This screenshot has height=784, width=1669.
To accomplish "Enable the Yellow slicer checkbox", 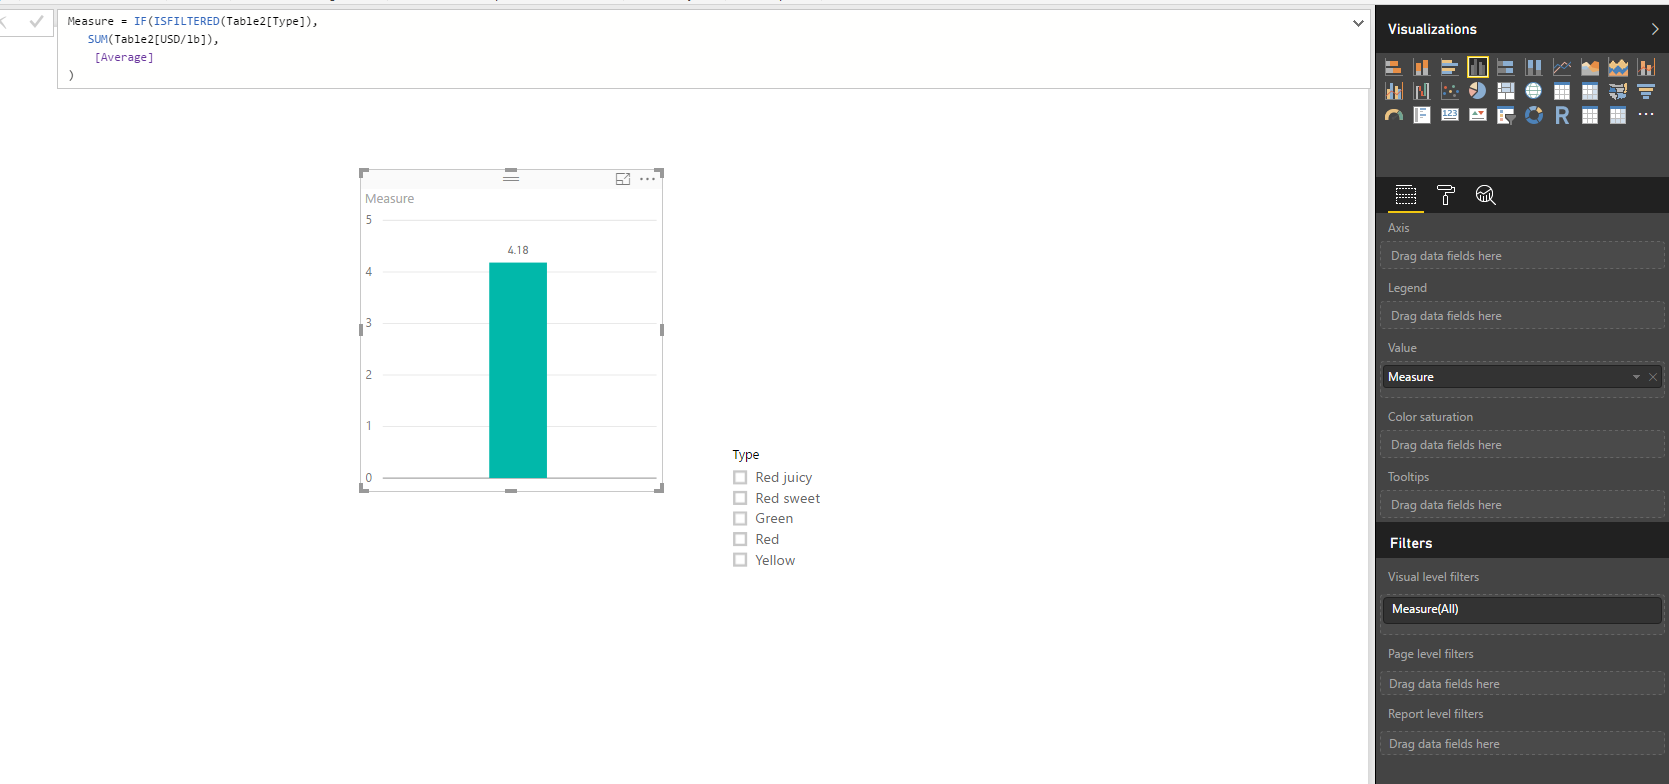I will pos(740,560).
